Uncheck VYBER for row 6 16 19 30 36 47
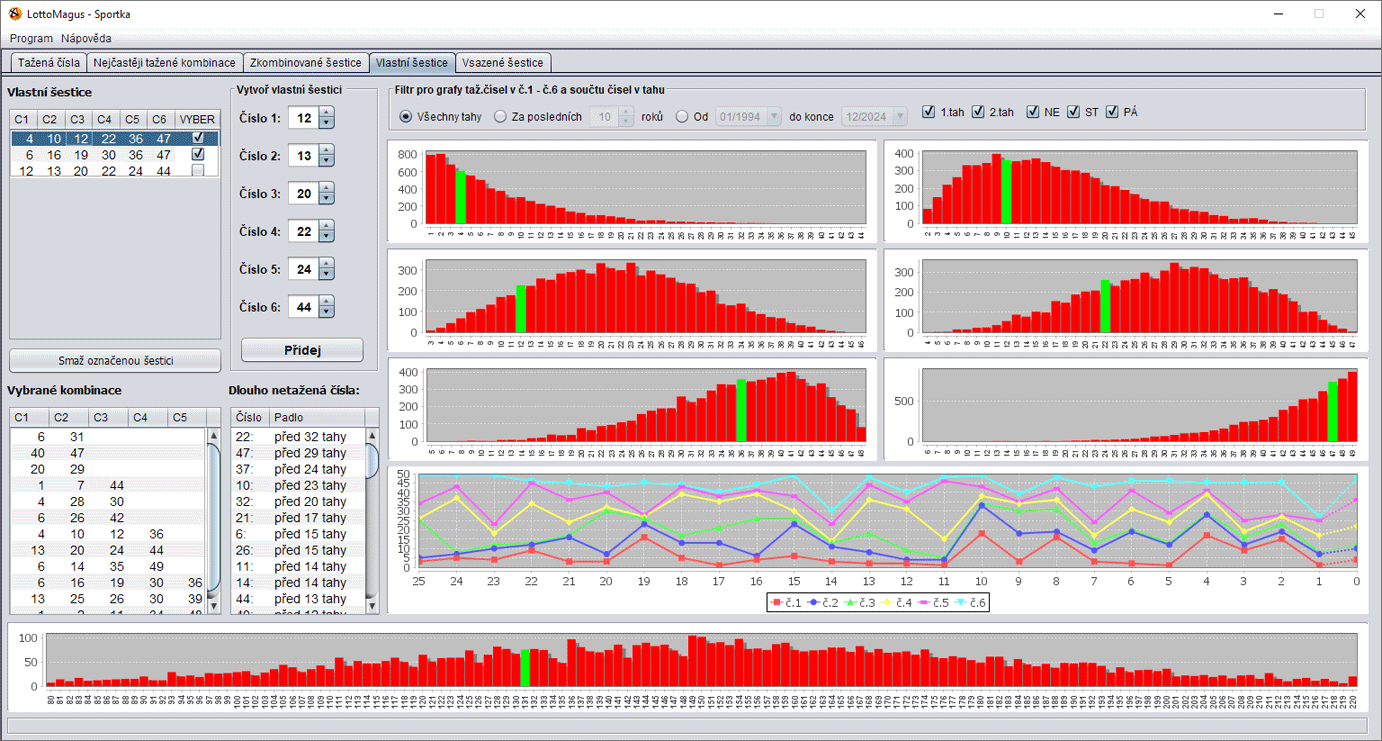Image resolution: width=1382 pixels, height=741 pixels. [x=198, y=154]
